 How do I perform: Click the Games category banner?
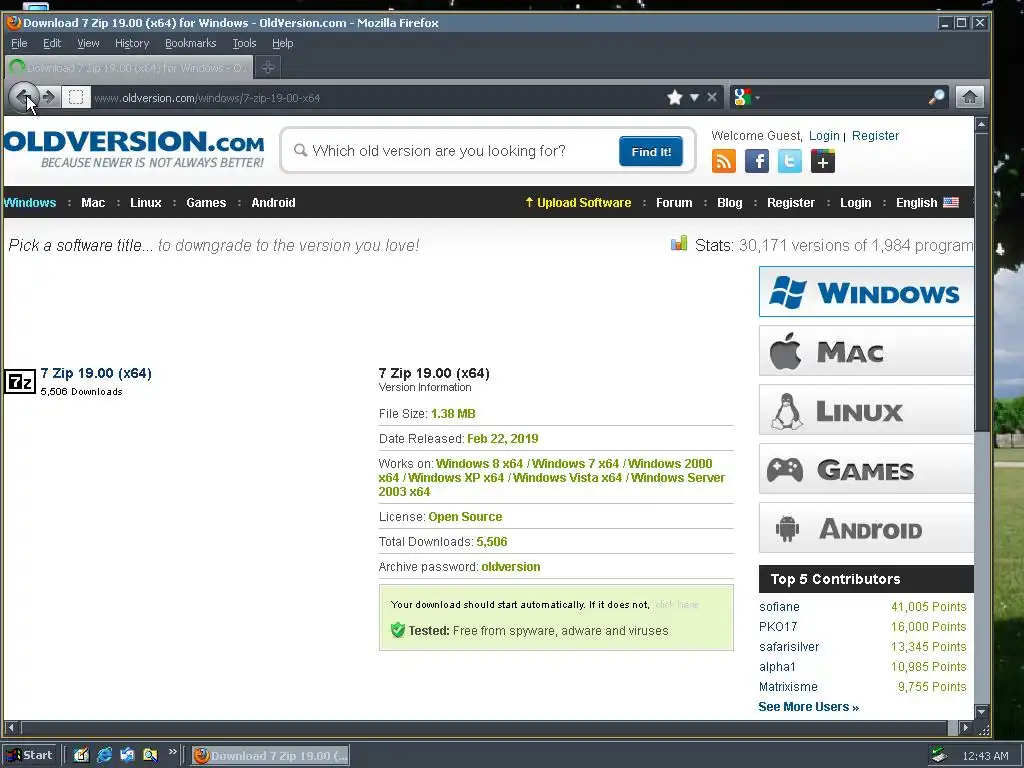[x=866, y=469]
